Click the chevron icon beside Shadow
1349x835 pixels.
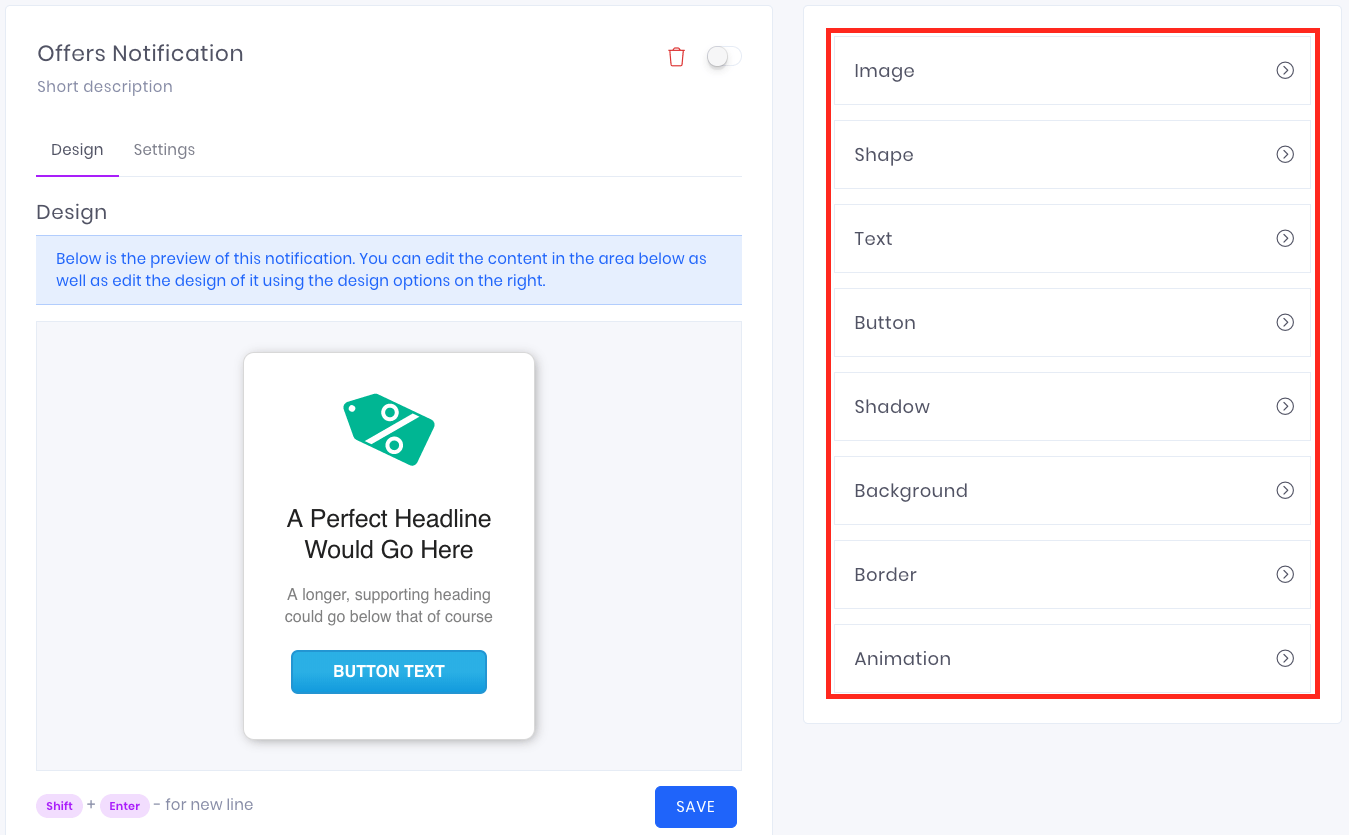click(1284, 406)
